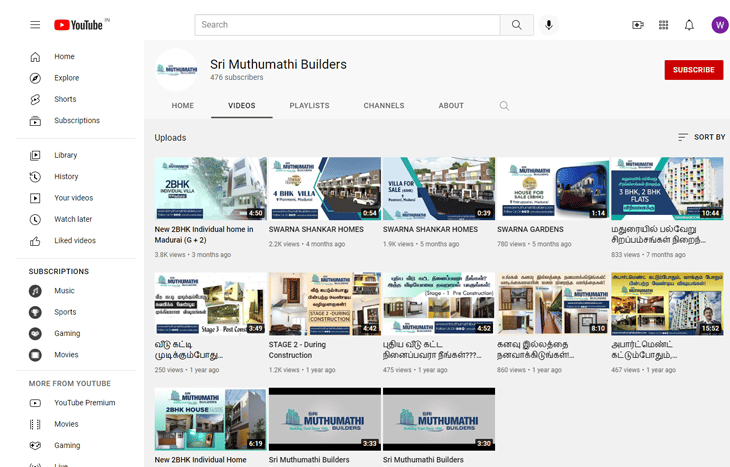Open the Watch later link
The height and width of the screenshot is (467, 730).
pyautogui.click(x=73, y=219)
